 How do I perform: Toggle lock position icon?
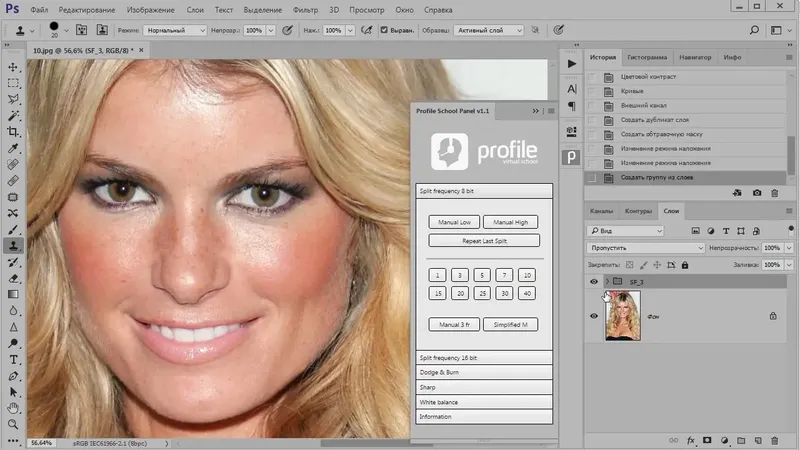point(657,265)
